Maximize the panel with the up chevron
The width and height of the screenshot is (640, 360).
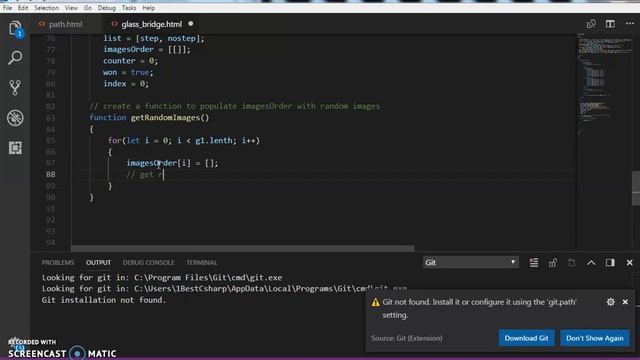coord(591,262)
